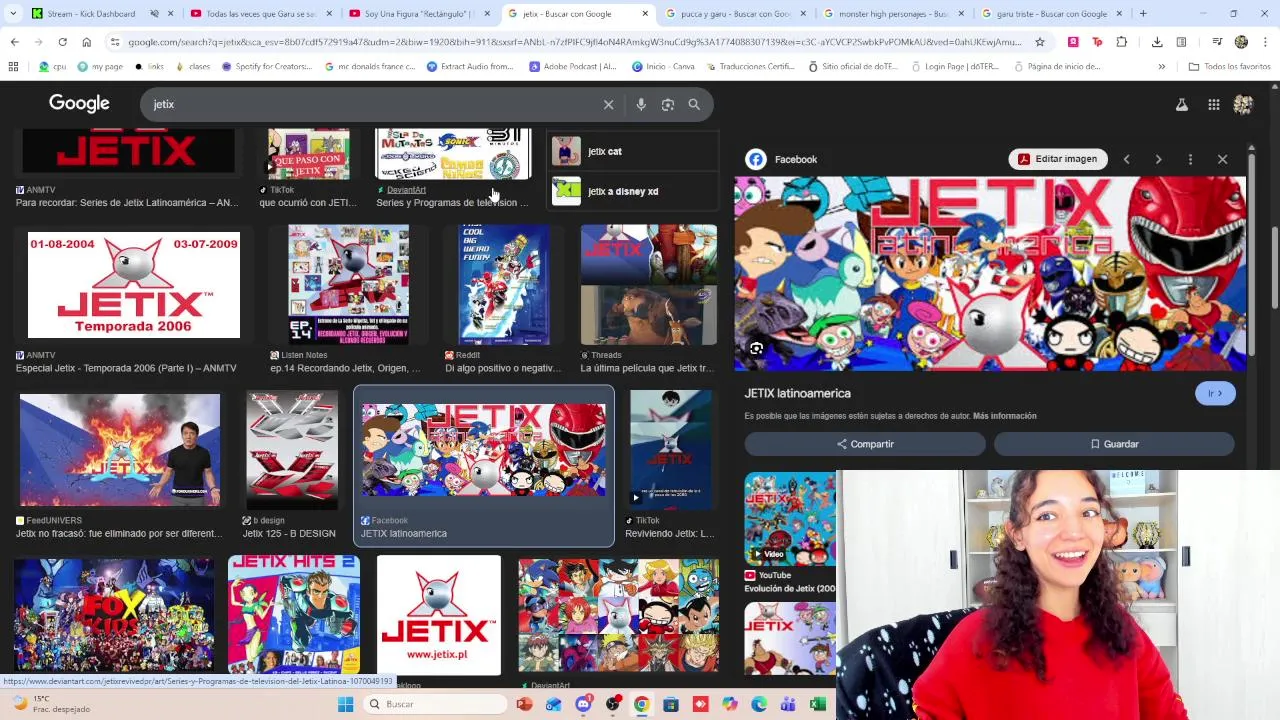Open the Google apps grid
The height and width of the screenshot is (720, 1280).
point(1213,104)
